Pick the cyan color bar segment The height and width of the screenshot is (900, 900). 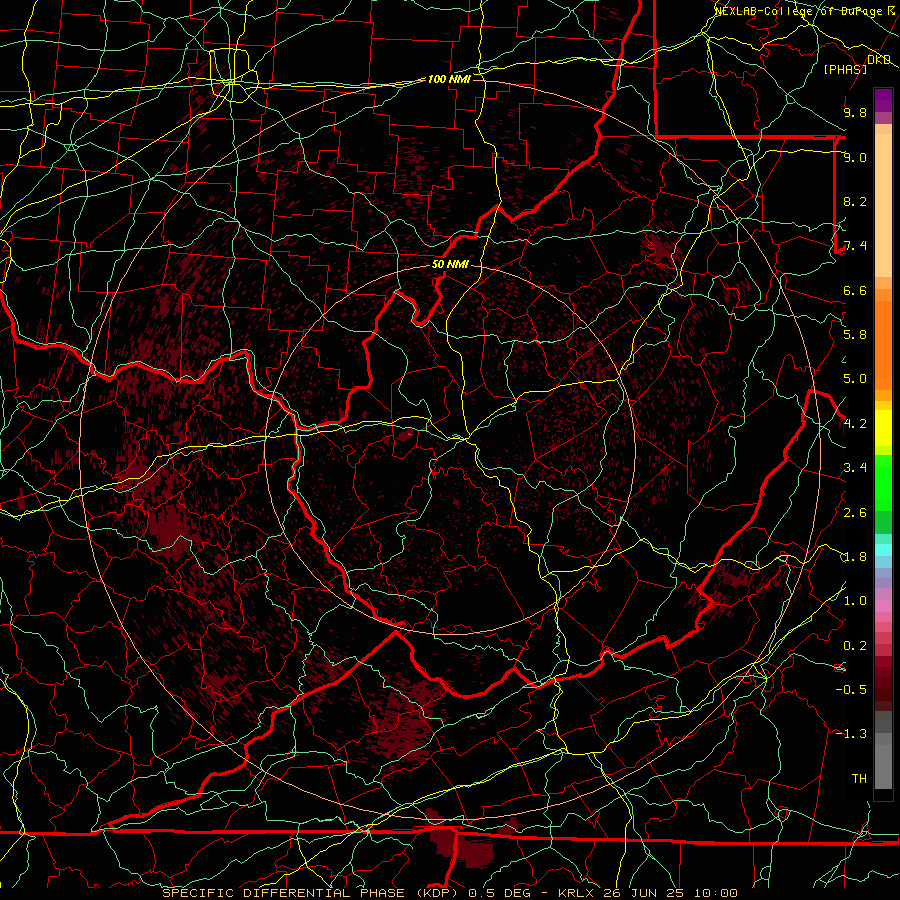pos(883,550)
